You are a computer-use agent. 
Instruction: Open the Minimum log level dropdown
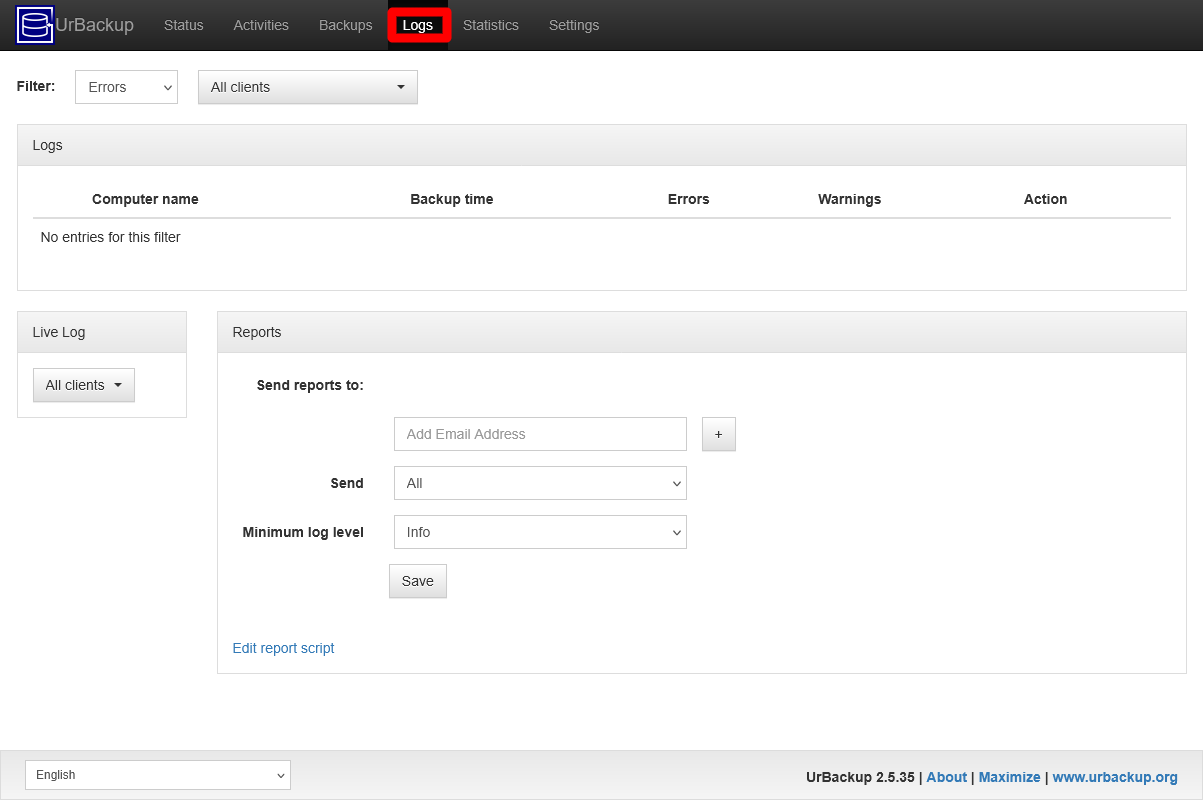(x=540, y=532)
